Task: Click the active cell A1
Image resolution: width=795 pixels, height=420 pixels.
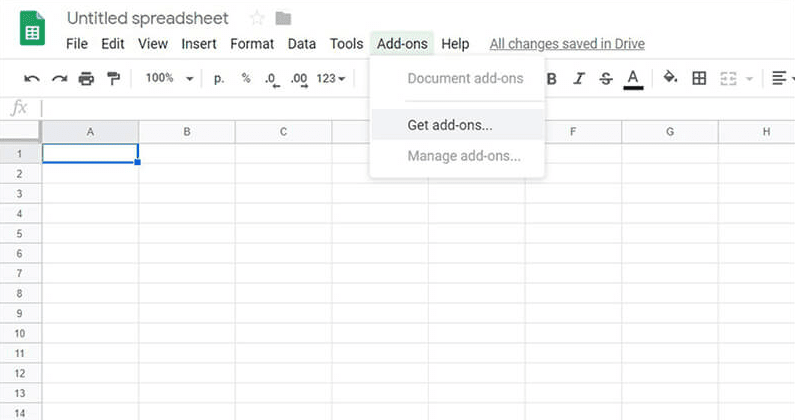Action: (90, 154)
